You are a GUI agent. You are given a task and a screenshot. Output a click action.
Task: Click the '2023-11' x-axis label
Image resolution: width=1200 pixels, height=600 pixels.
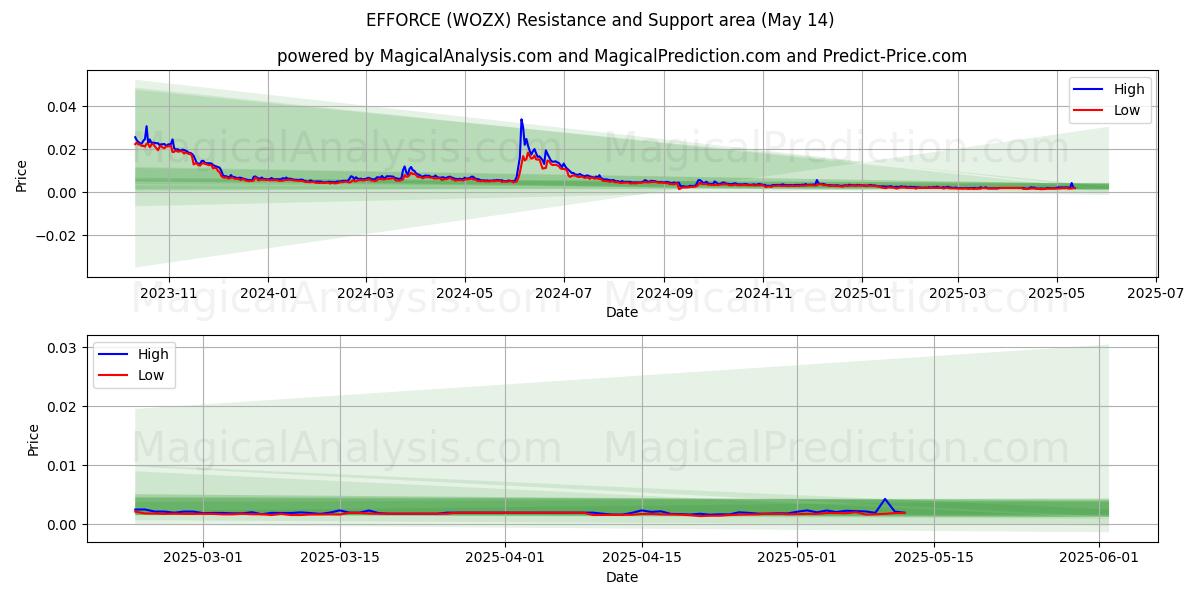(x=169, y=293)
